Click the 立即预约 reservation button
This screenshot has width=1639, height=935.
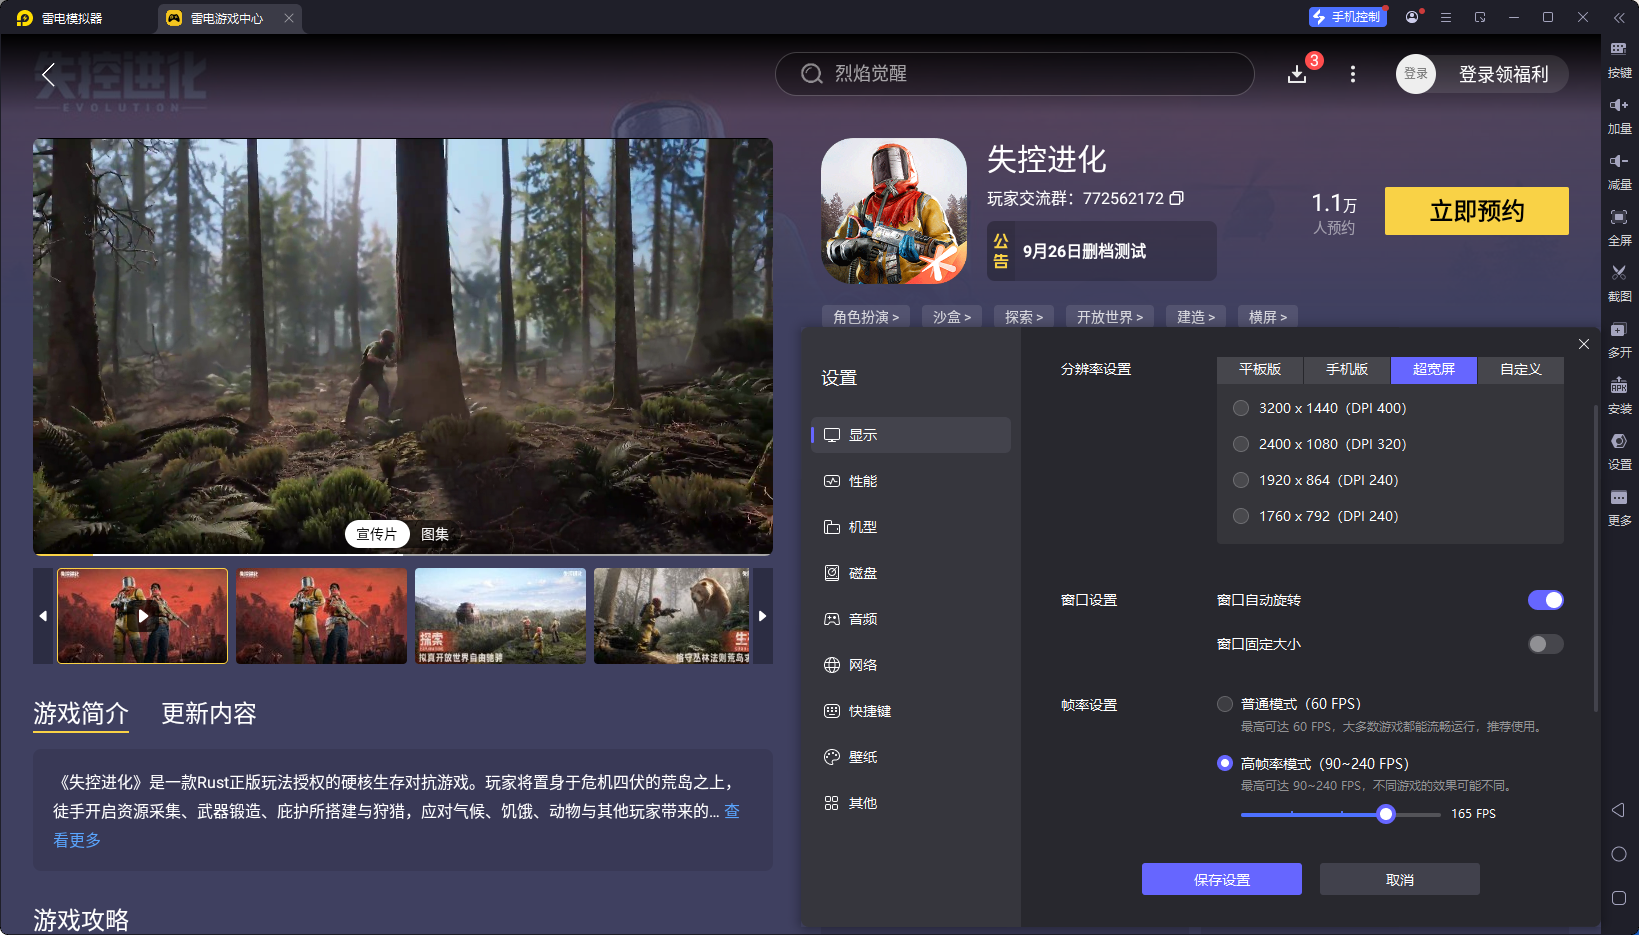(x=1476, y=211)
